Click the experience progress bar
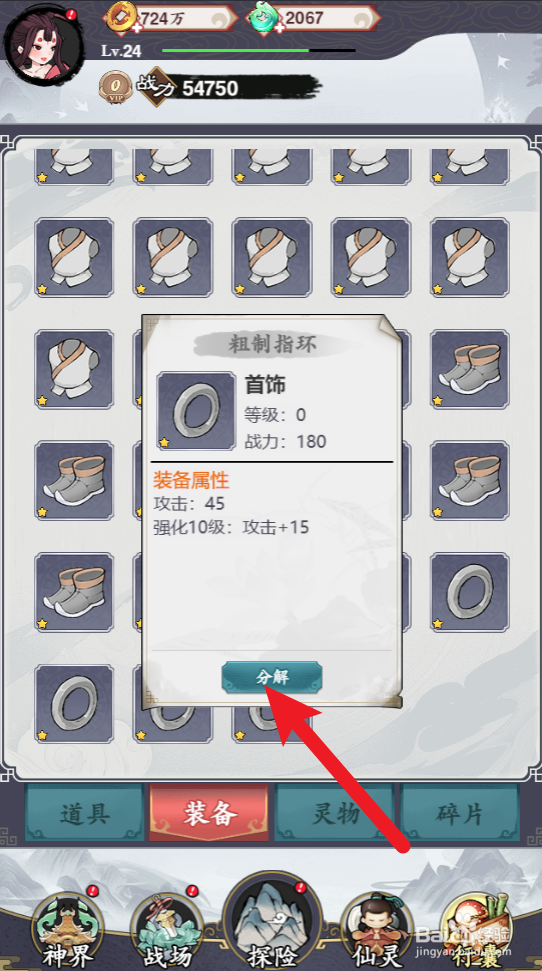 point(258,50)
